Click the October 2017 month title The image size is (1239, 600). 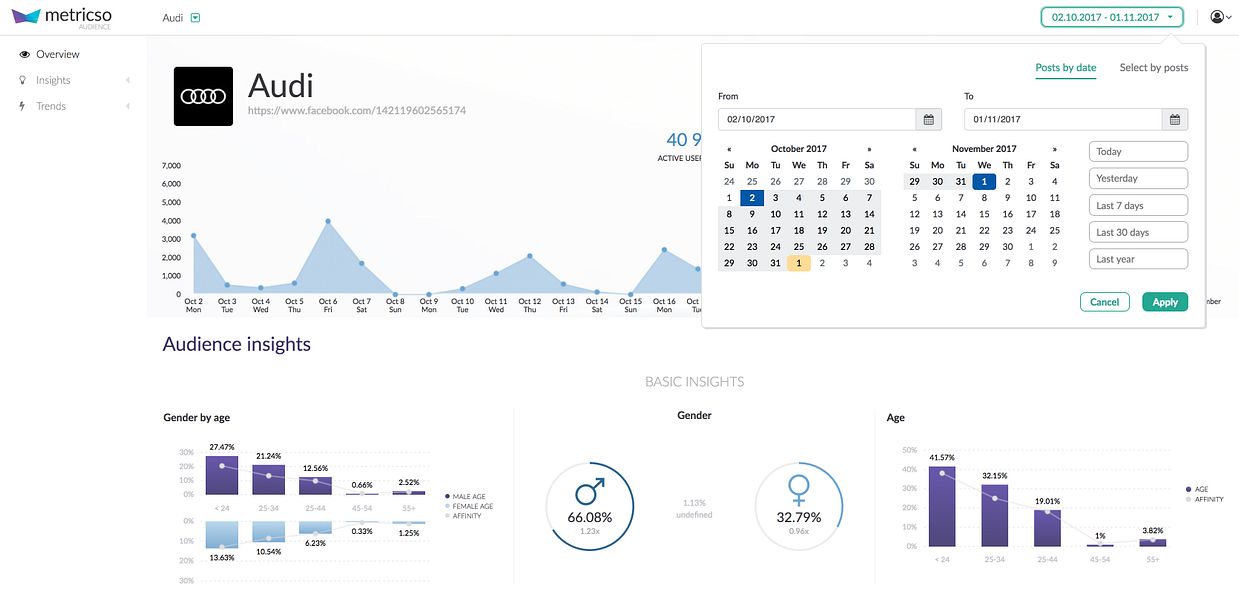tap(799, 149)
